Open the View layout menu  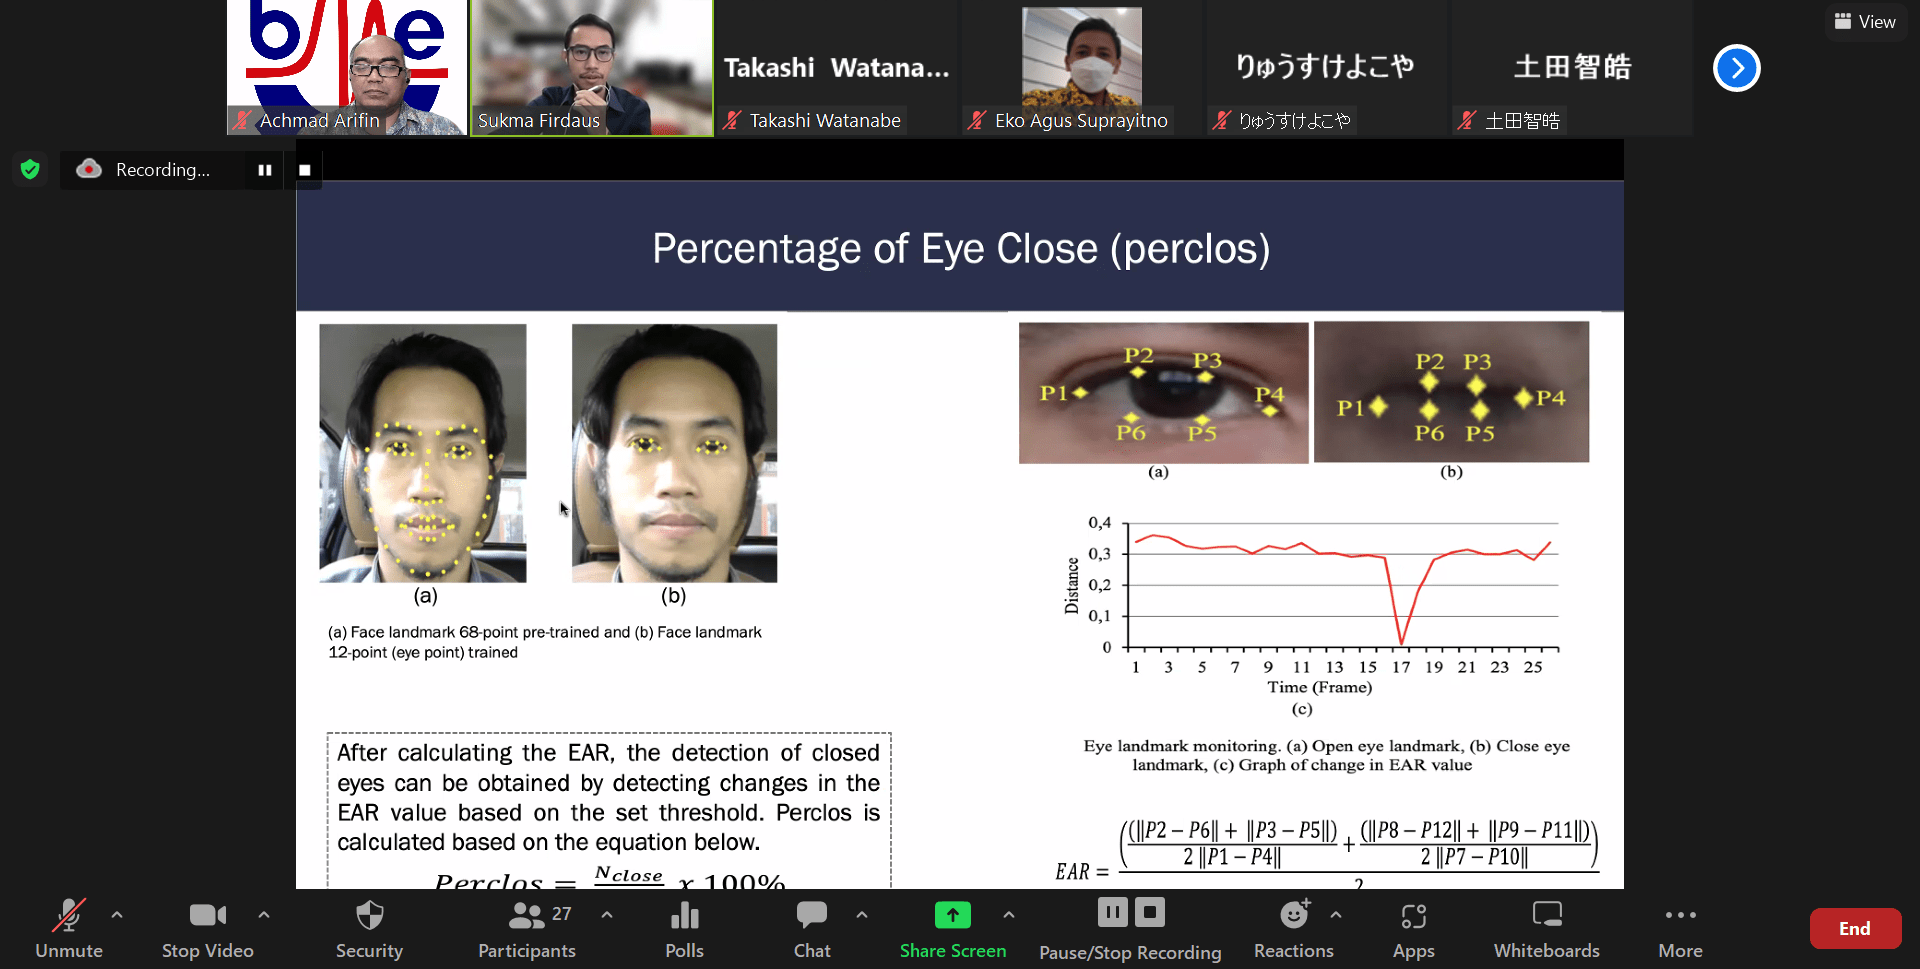[x=1865, y=21]
